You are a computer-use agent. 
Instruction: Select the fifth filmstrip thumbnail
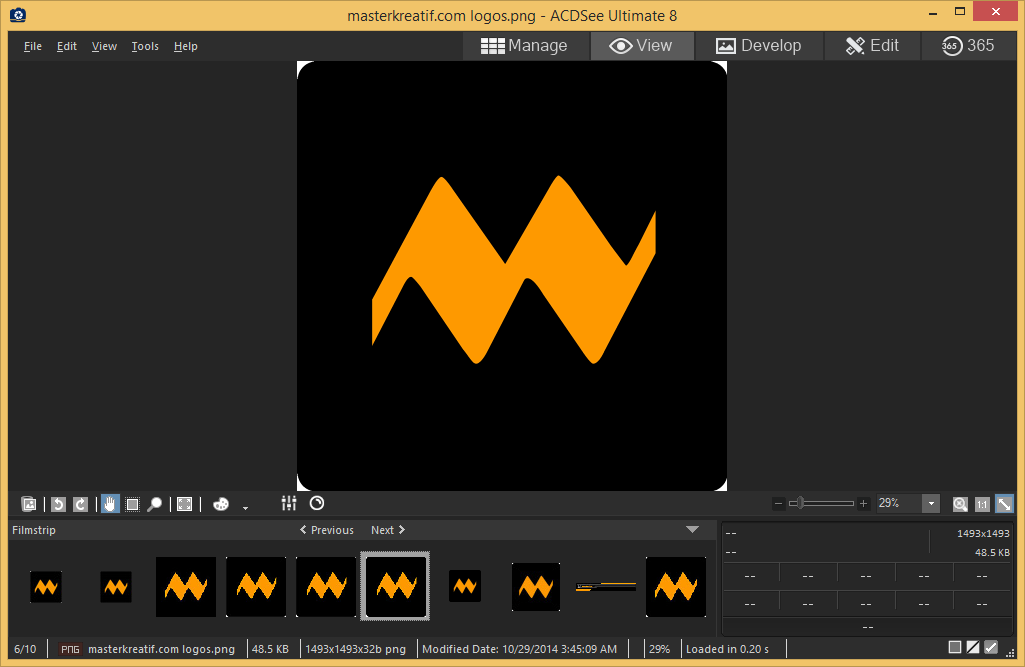(326, 587)
